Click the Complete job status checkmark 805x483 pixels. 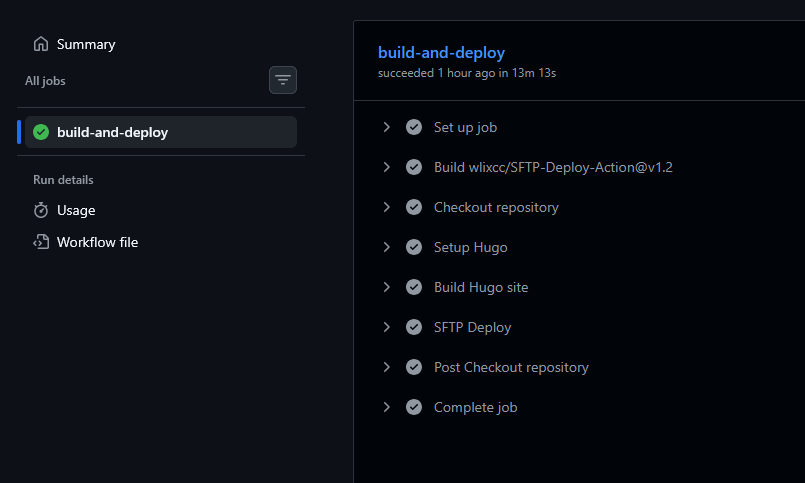click(x=414, y=407)
